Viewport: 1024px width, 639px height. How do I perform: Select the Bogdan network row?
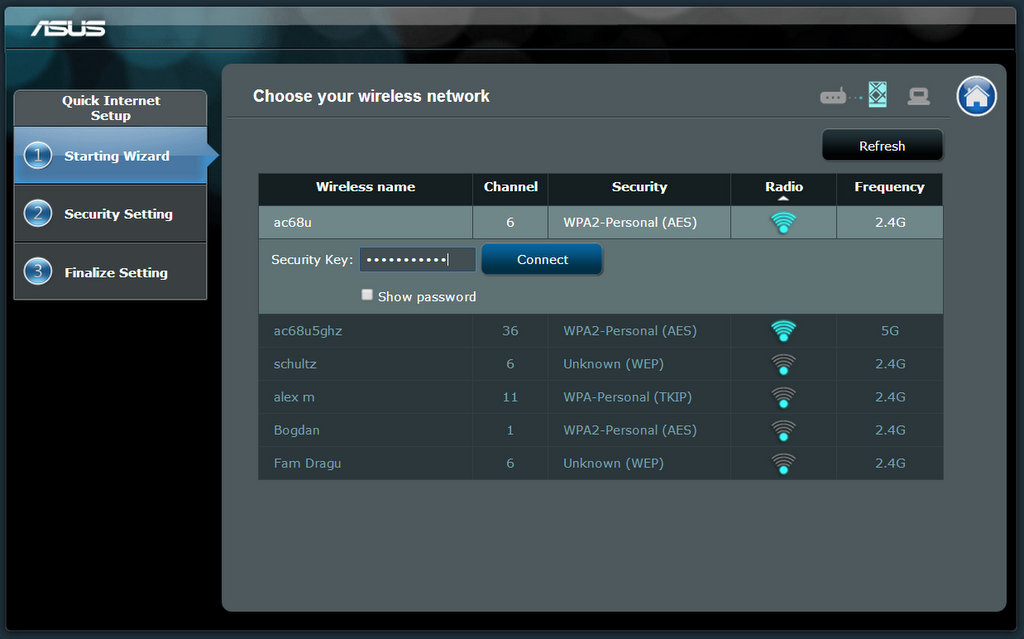[x=601, y=430]
